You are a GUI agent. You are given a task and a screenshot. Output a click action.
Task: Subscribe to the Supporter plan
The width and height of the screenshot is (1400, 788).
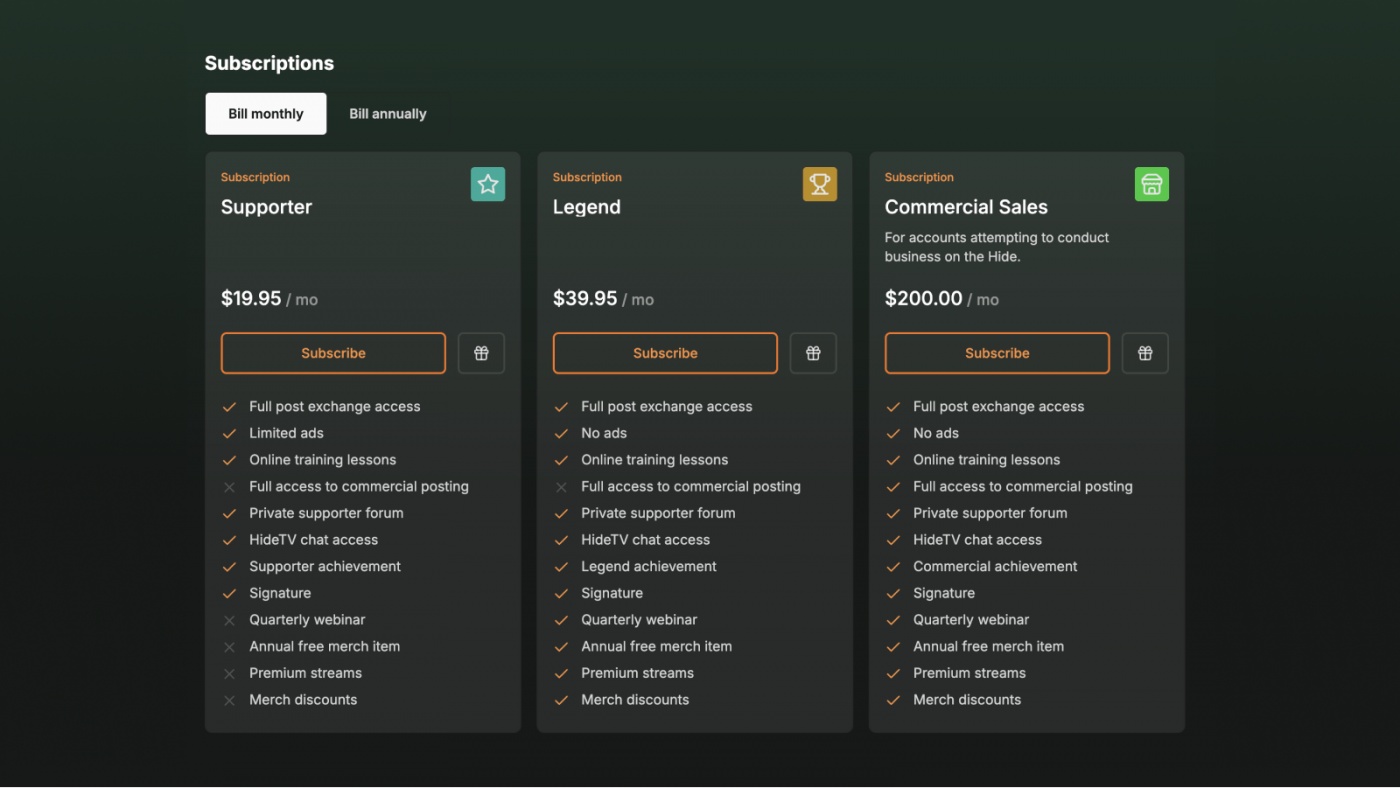333,353
